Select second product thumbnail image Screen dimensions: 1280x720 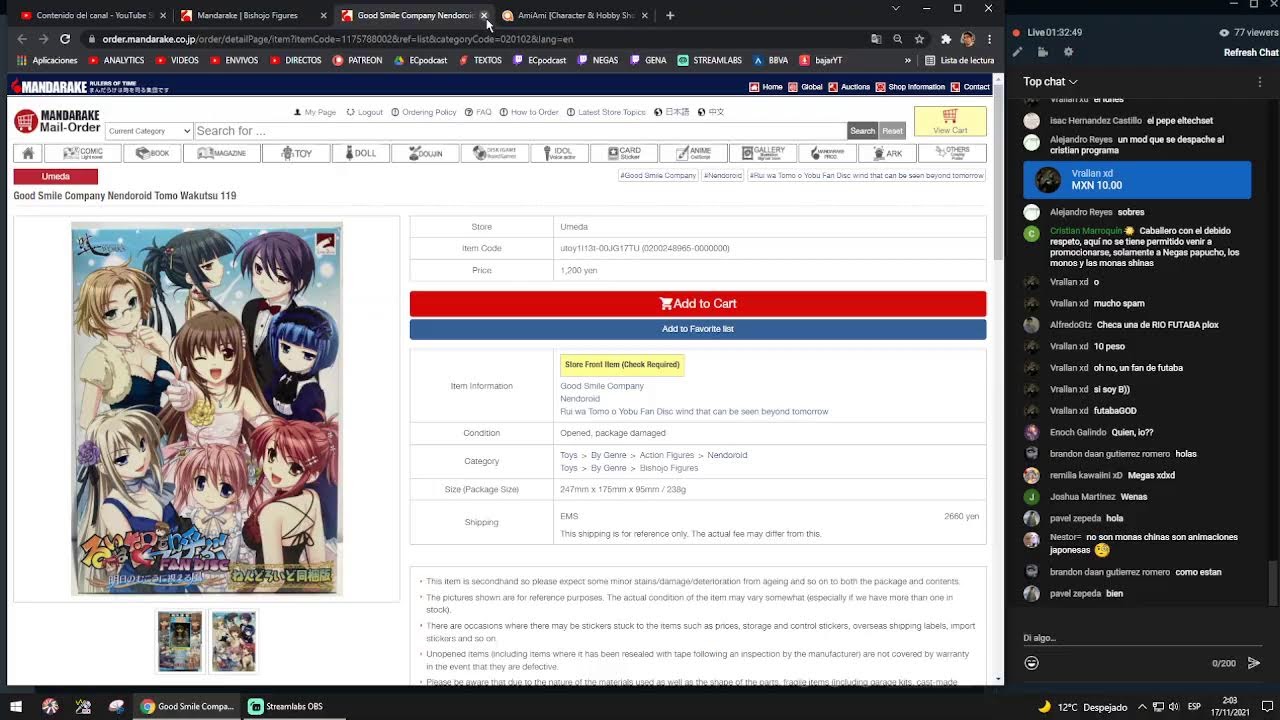point(233,641)
